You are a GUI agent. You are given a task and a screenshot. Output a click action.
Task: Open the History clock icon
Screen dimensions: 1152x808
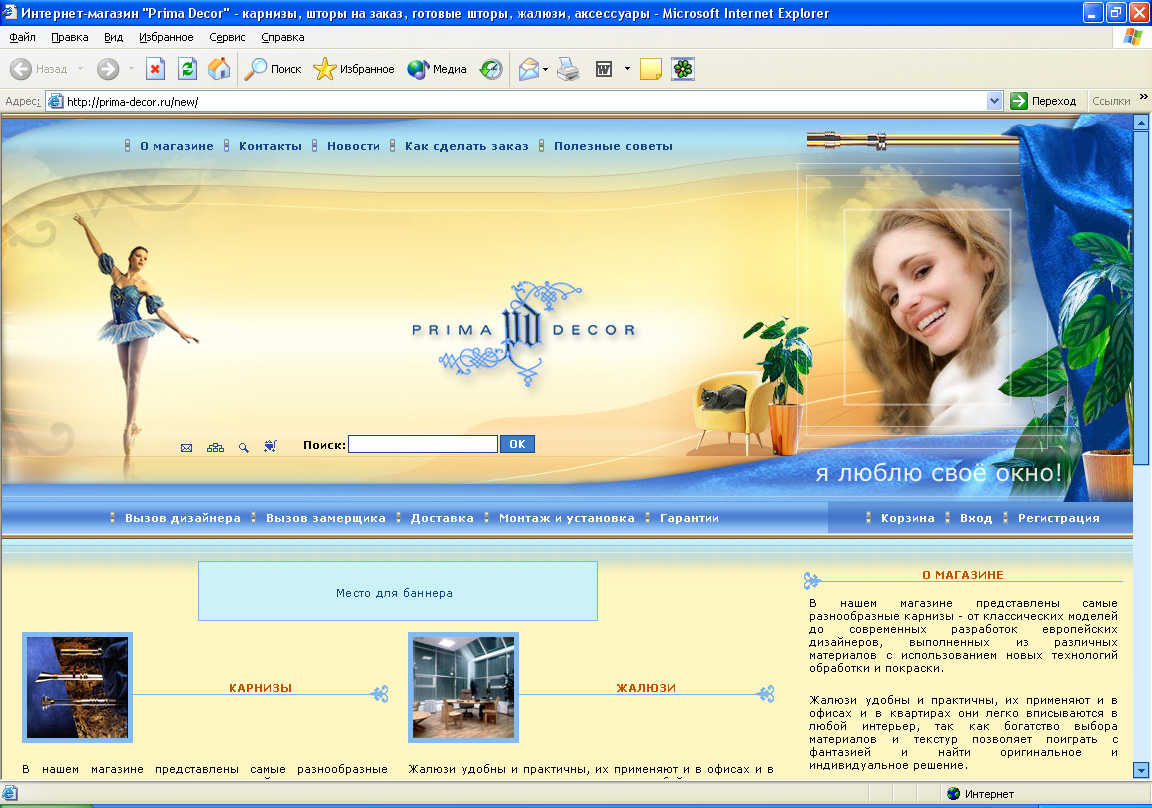pyautogui.click(x=491, y=69)
